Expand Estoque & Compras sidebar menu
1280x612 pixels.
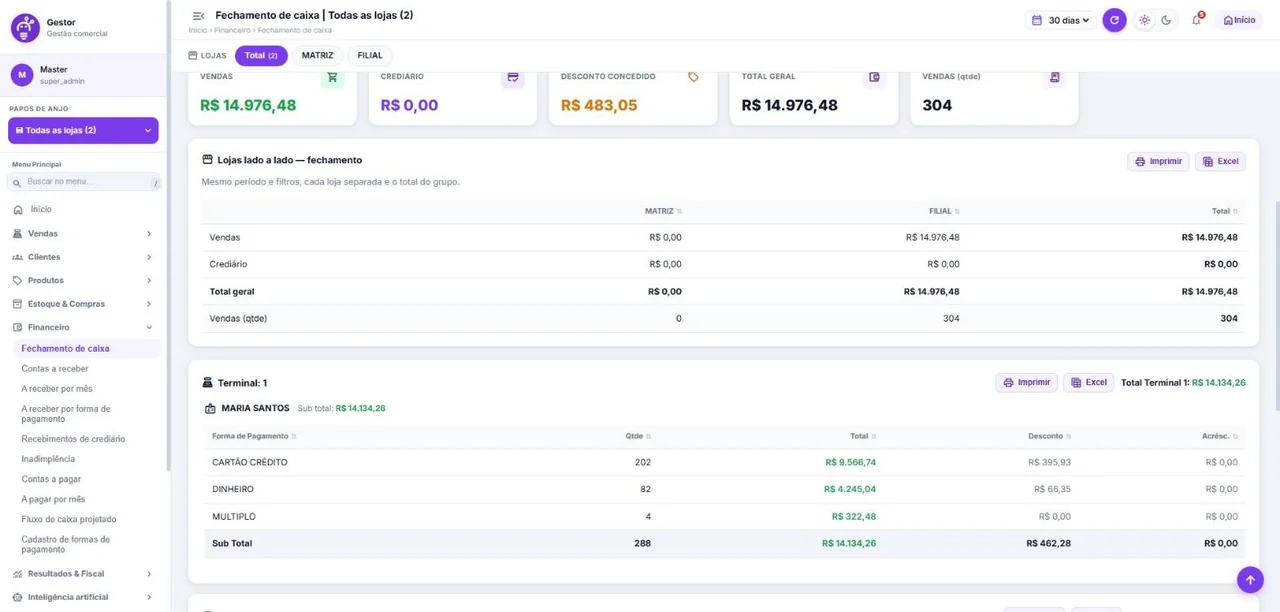(83, 304)
